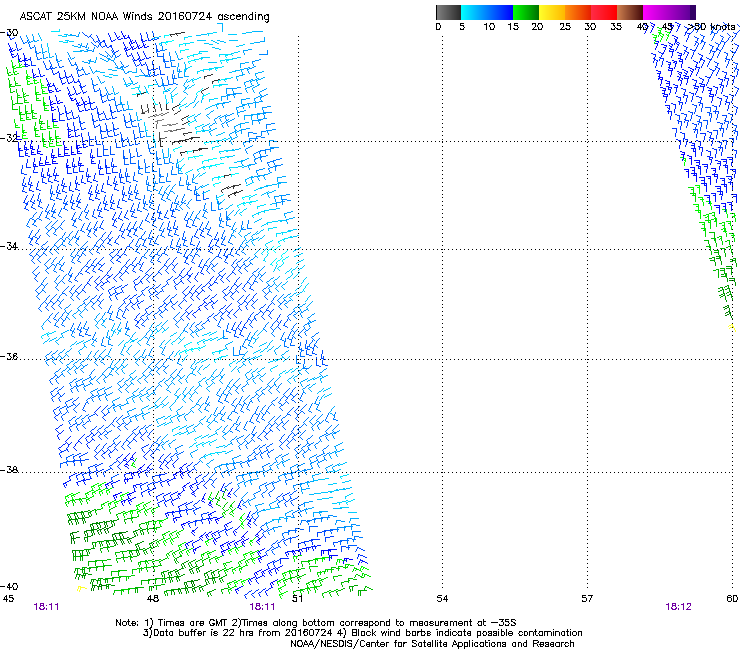Click the '60' longitude axis label
Viewport: 740px width, 650px height.
[732, 599]
